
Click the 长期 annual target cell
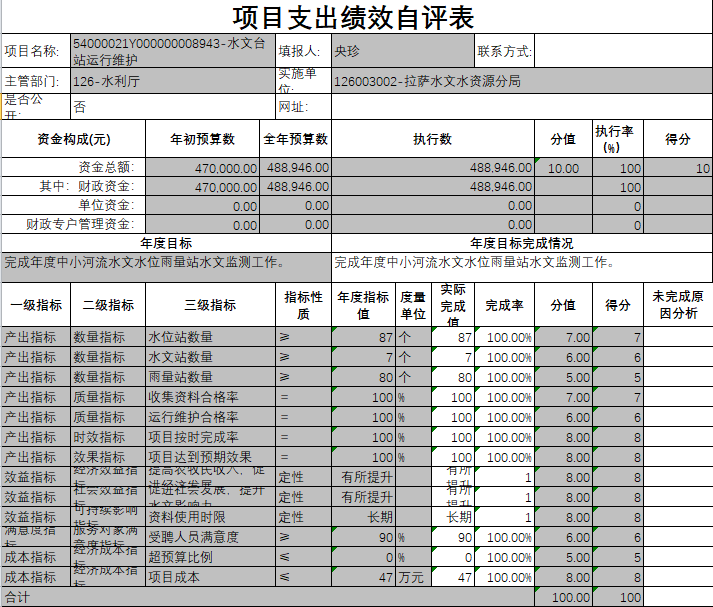click(x=364, y=517)
